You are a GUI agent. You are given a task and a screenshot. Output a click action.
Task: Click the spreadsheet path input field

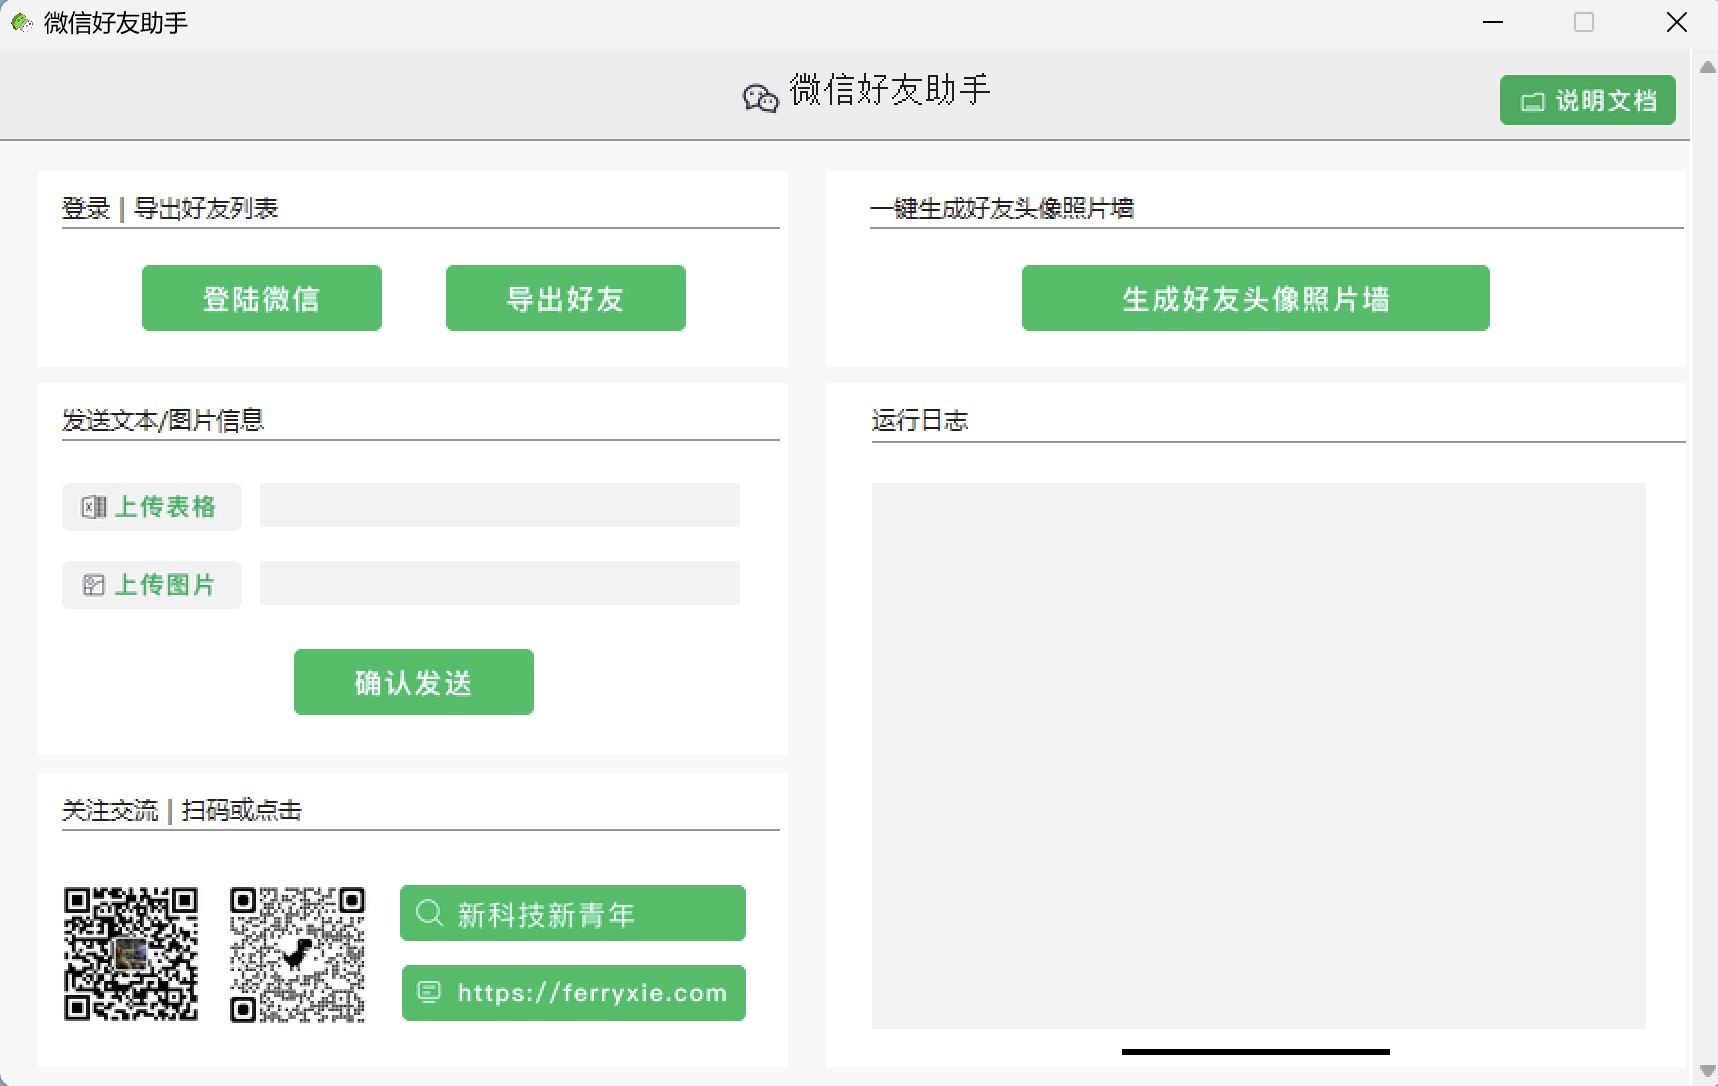(499, 505)
